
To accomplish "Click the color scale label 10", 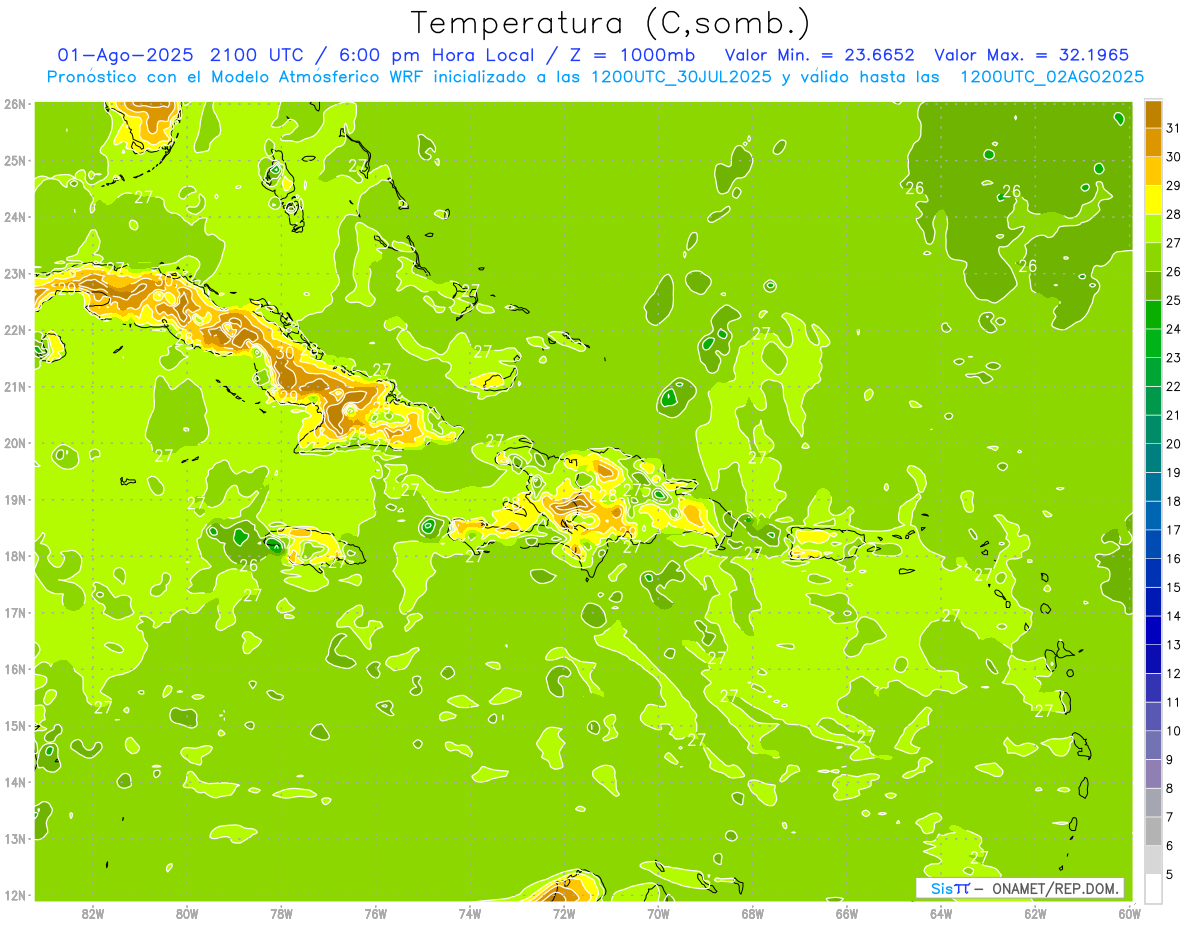I will pyautogui.click(x=1174, y=731).
